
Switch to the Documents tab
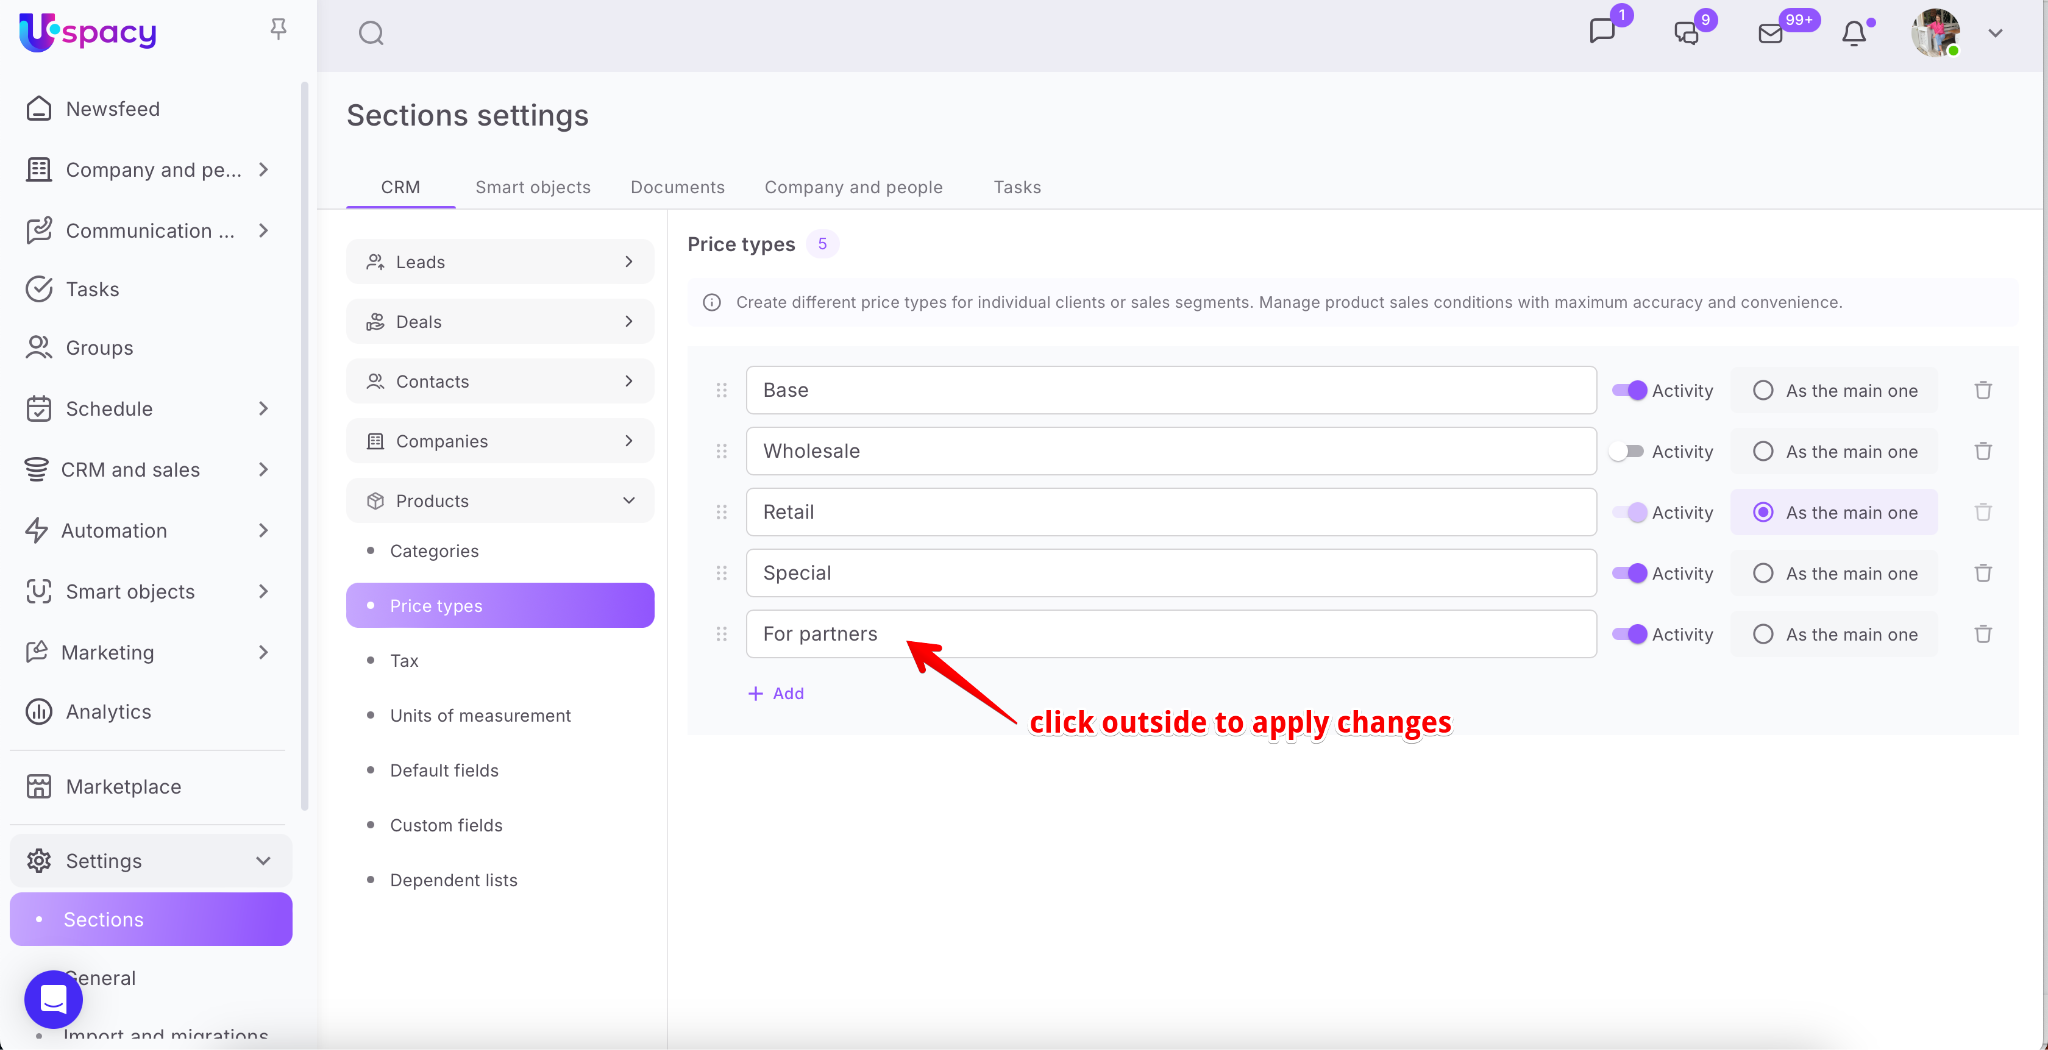(x=677, y=187)
